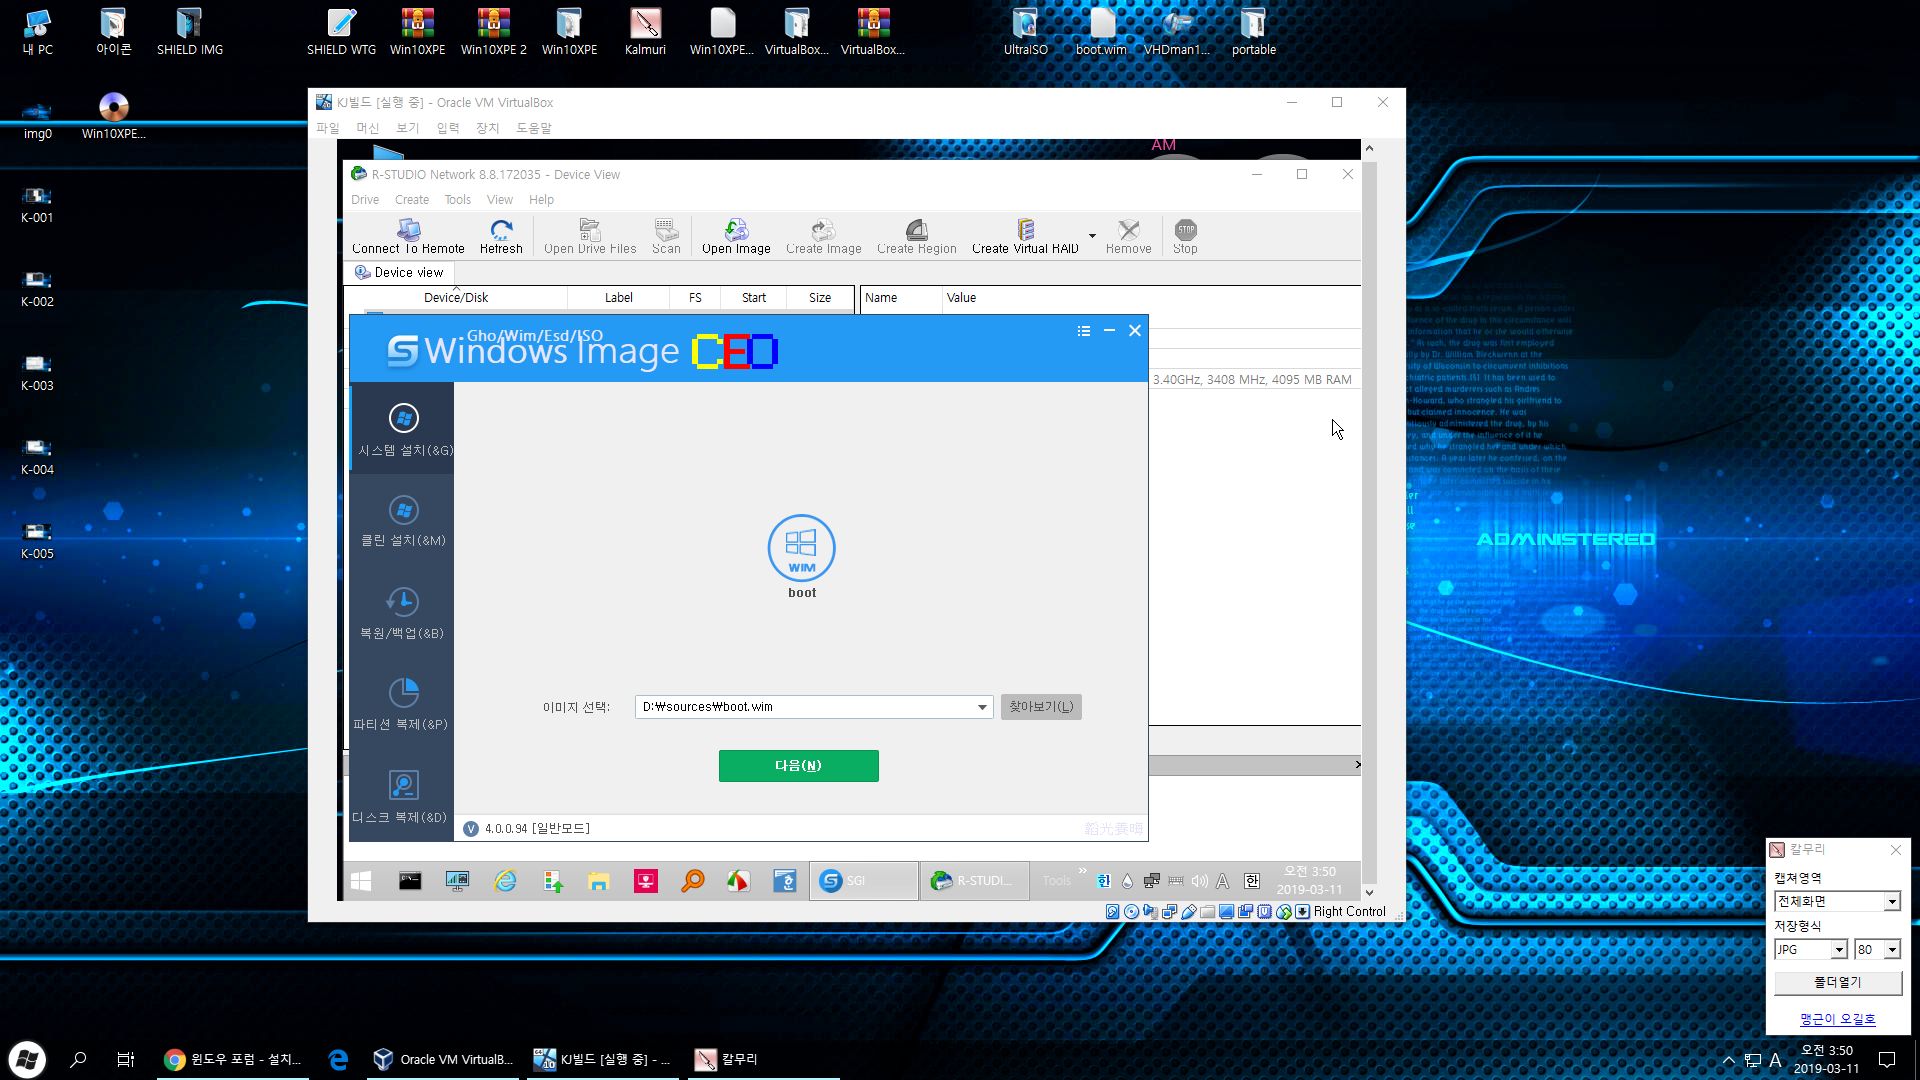Click the 폴더열기 button in 칼무리
The width and height of the screenshot is (1920, 1080).
point(1838,983)
